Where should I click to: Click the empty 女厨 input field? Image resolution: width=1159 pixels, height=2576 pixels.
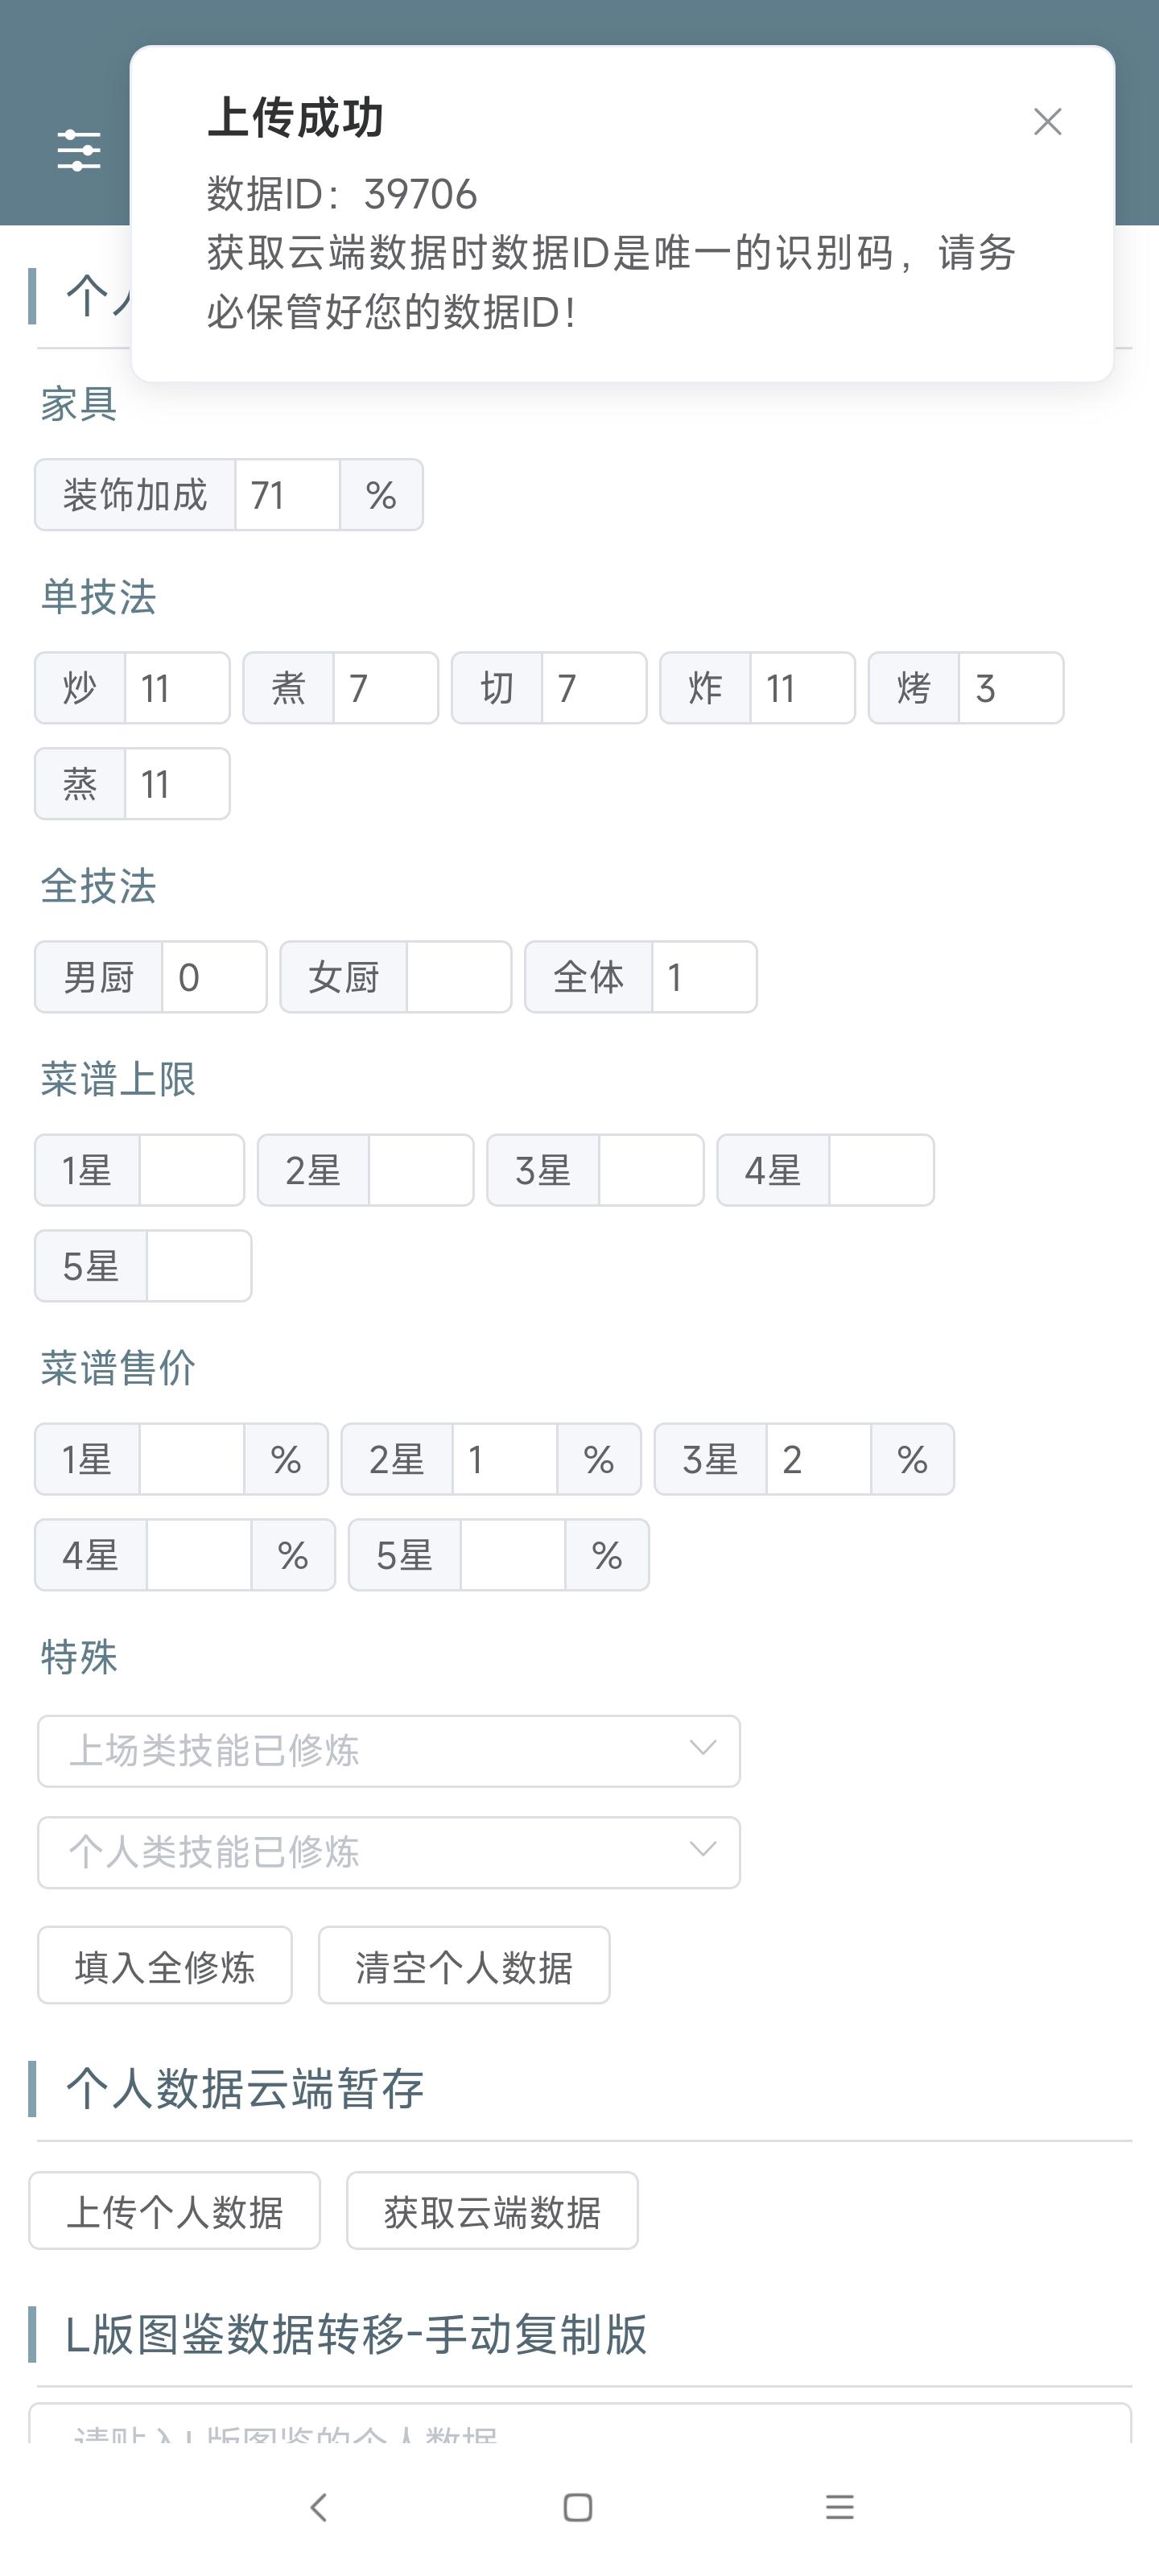coord(458,977)
